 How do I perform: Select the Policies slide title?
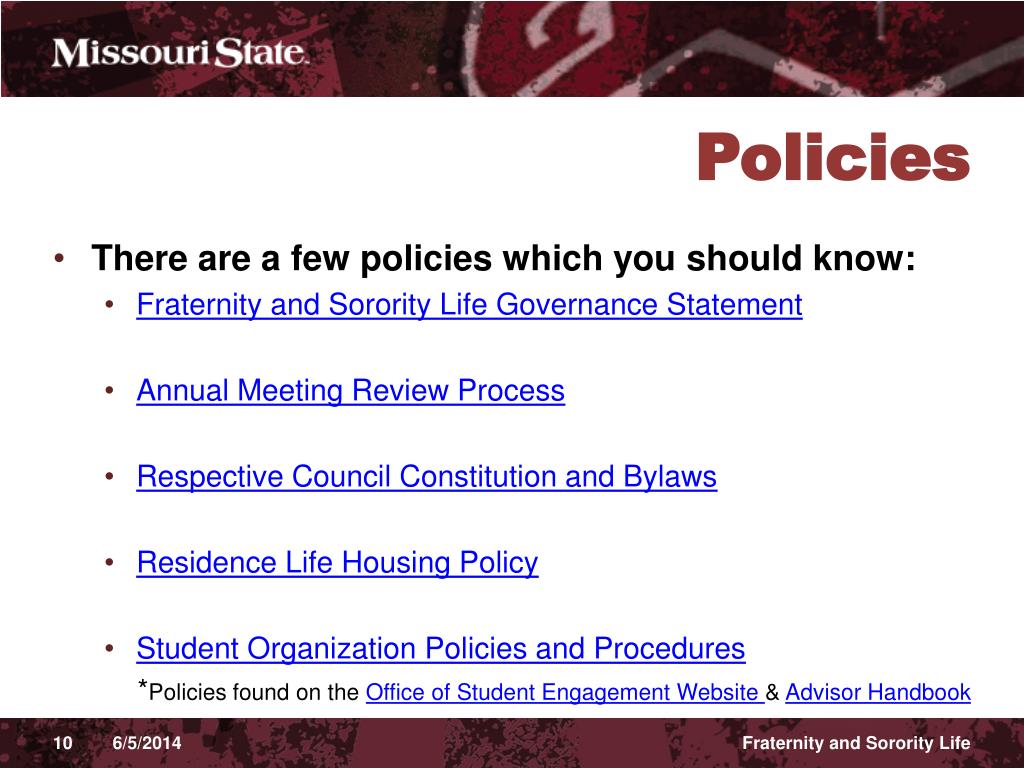point(834,157)
